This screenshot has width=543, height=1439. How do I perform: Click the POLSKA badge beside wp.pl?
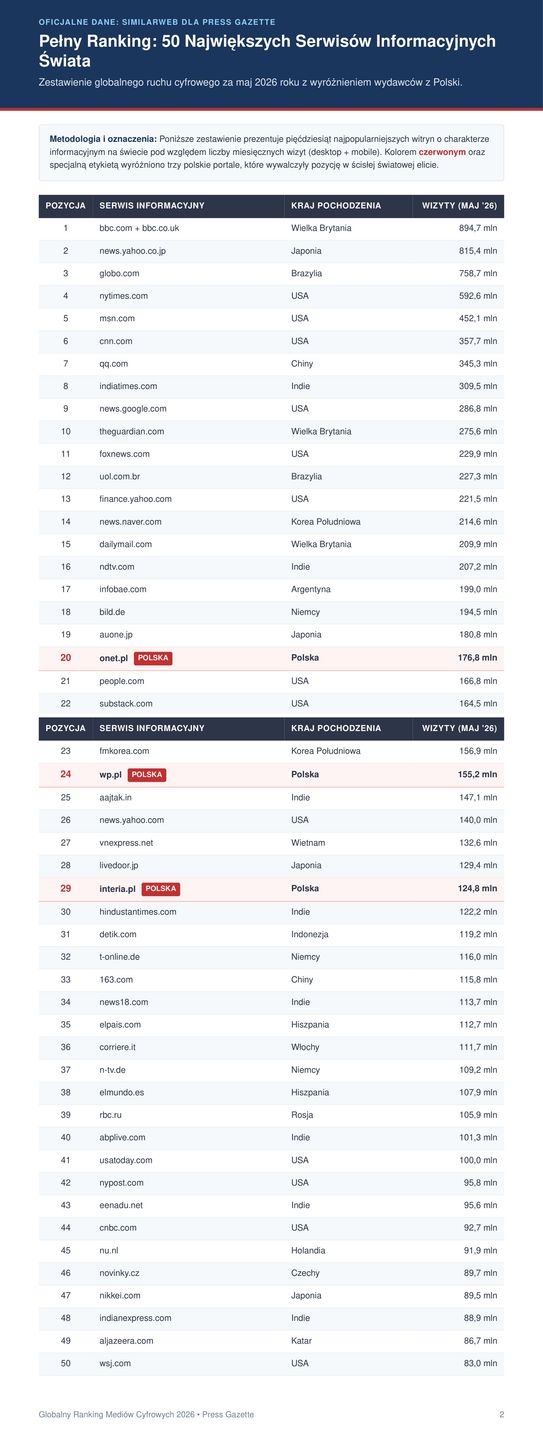(147, 775)
